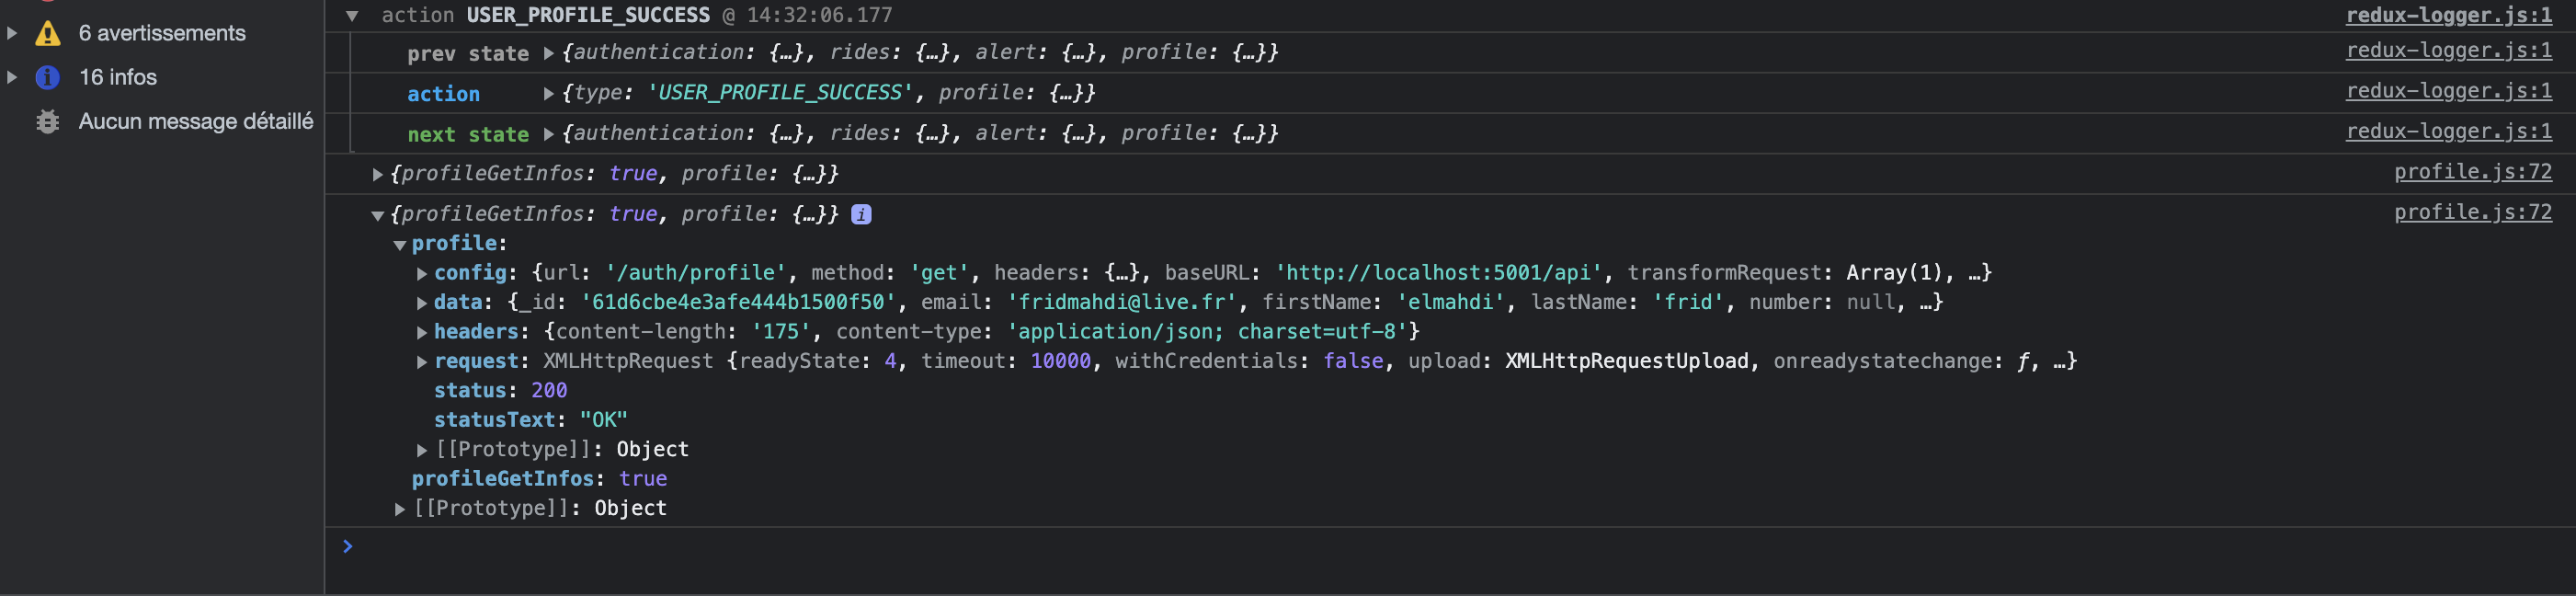
Task: Click the XMLHttpRequestUpload value
Action: [x=1627, y=361]
